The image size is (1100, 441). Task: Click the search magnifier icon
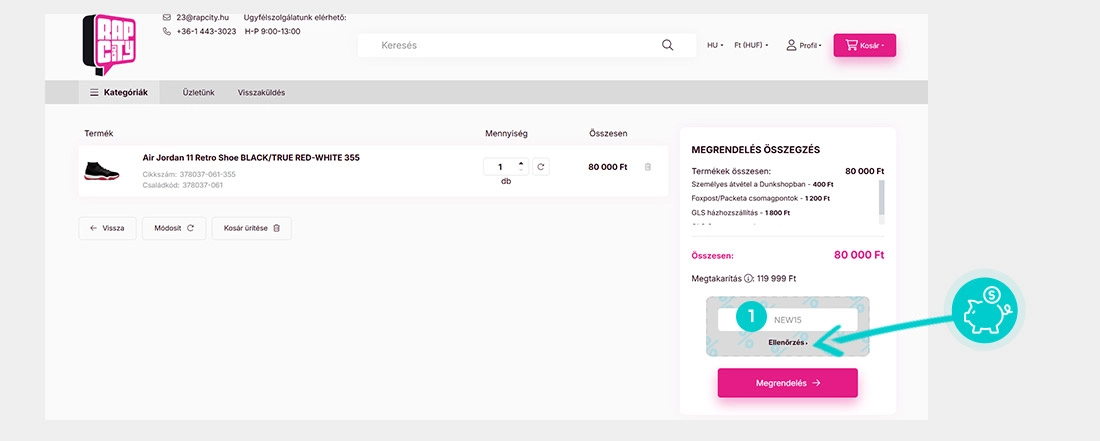[x=667, y=45]
